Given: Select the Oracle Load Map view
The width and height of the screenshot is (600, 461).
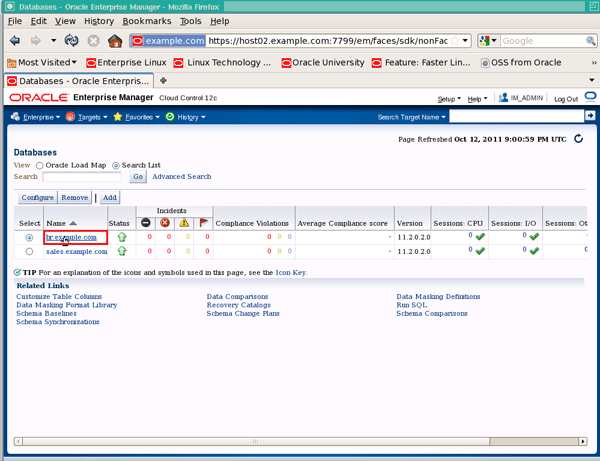Looking at the screenshot, I should point(39,166).
